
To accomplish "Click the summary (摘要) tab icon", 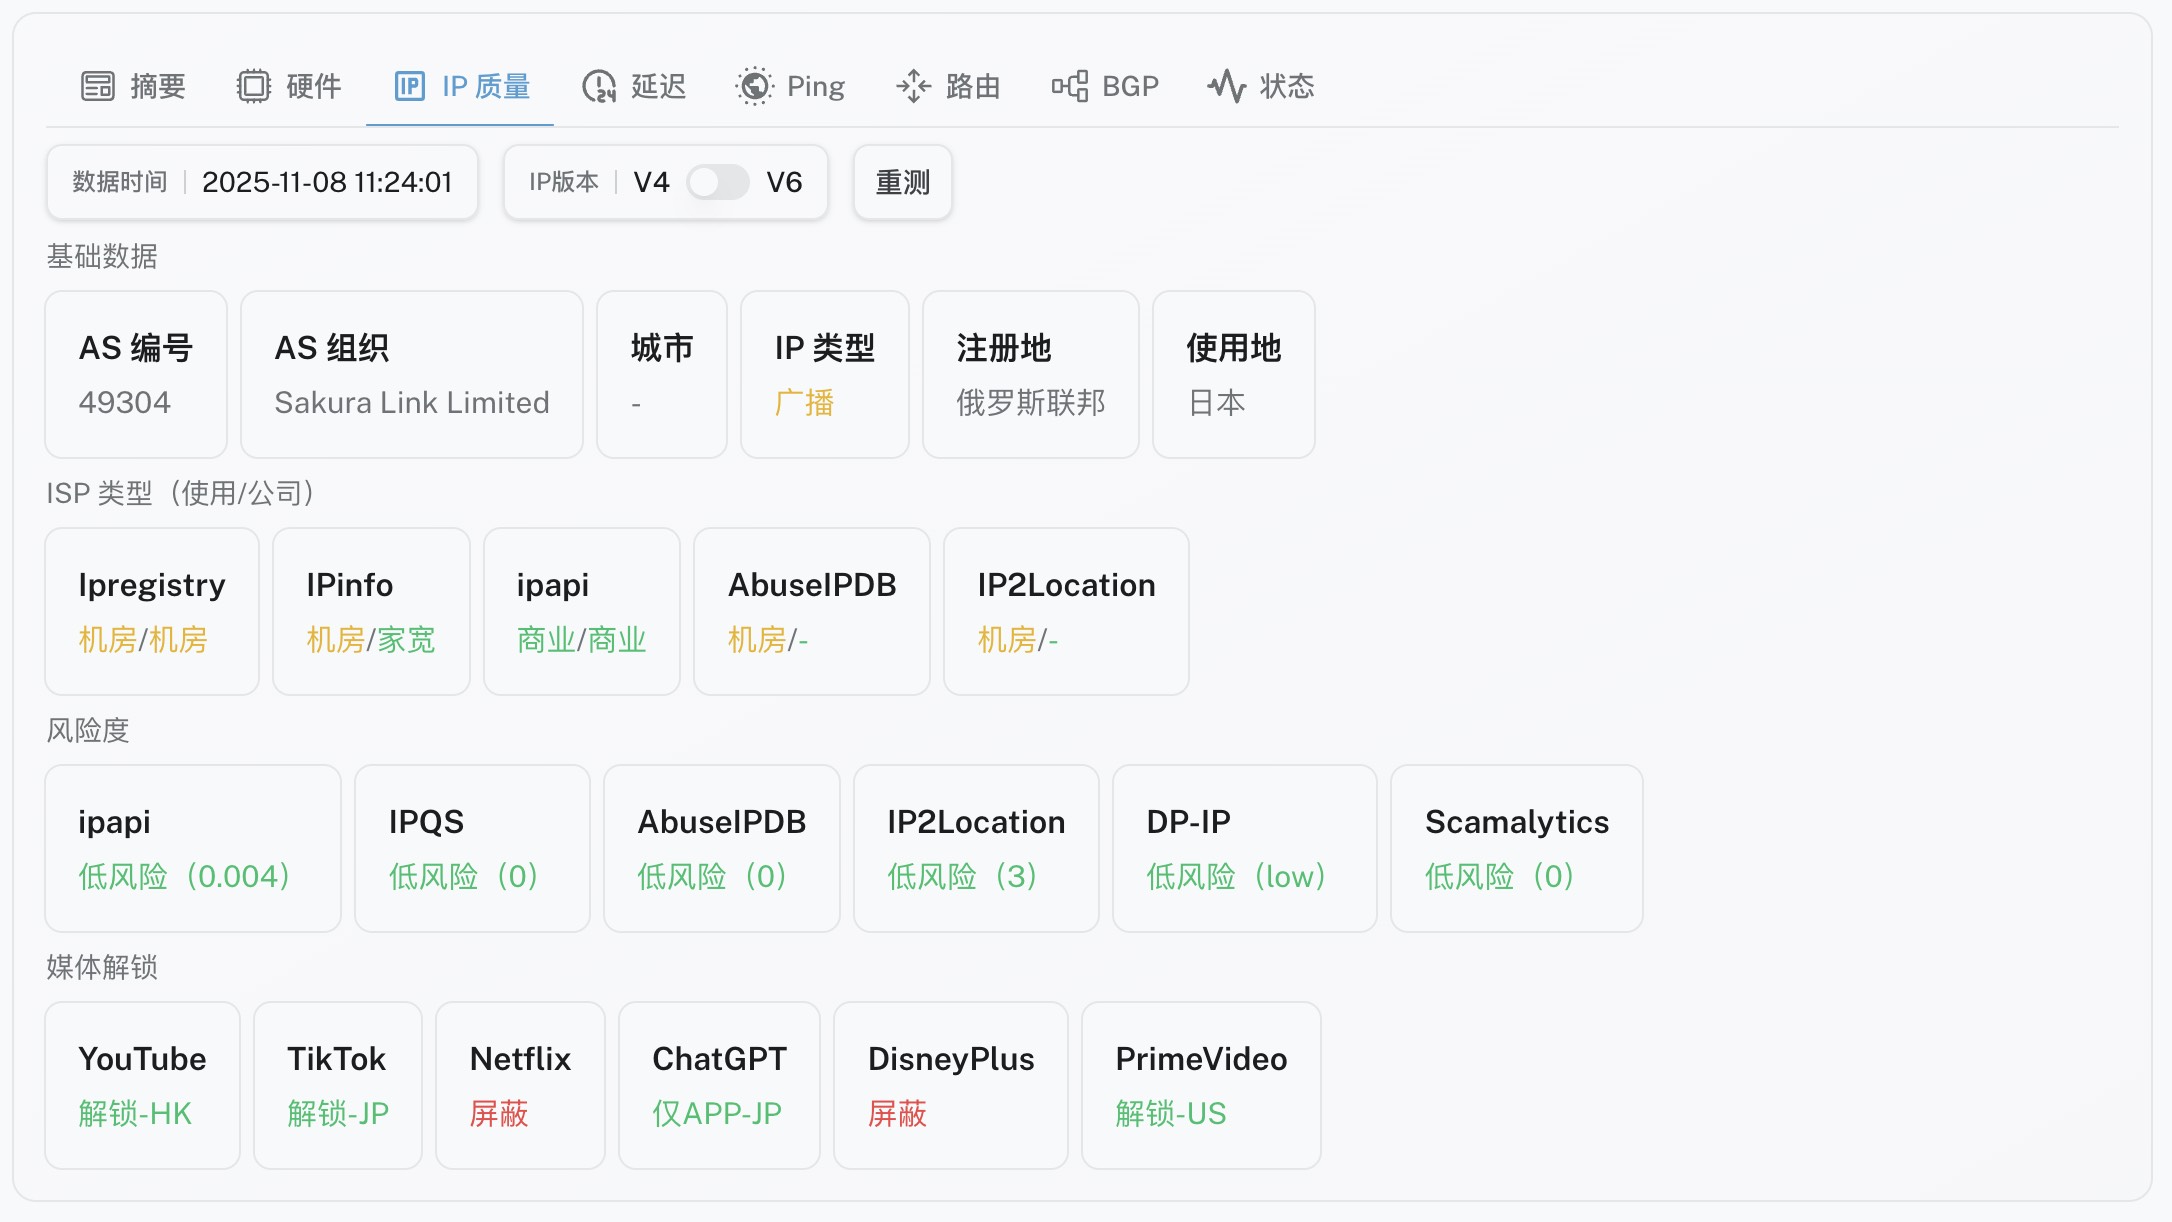I will (x=98, y=86).
